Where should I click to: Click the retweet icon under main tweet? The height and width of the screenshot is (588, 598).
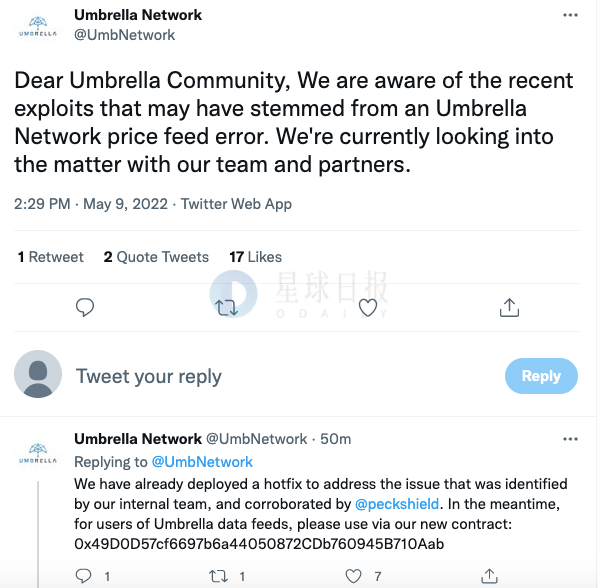[227, 308]
